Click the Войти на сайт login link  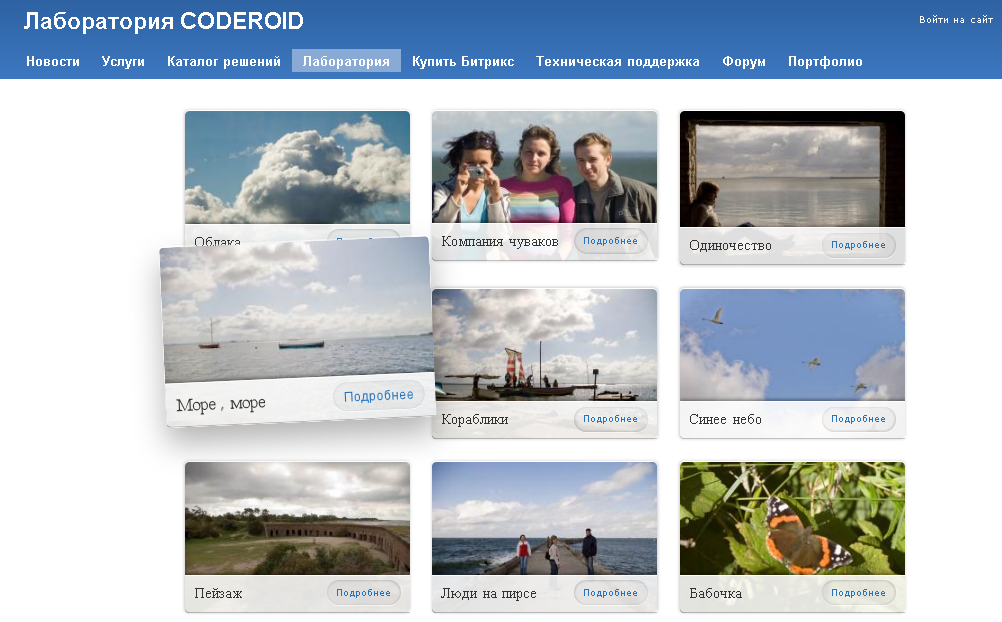coord(955,20)
